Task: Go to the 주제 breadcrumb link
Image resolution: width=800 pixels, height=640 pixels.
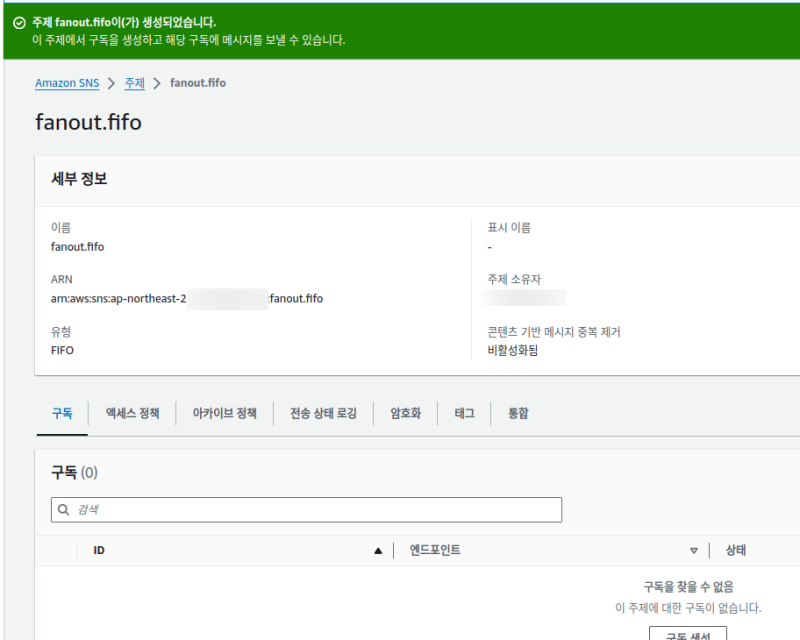Action: coord(135,83)
